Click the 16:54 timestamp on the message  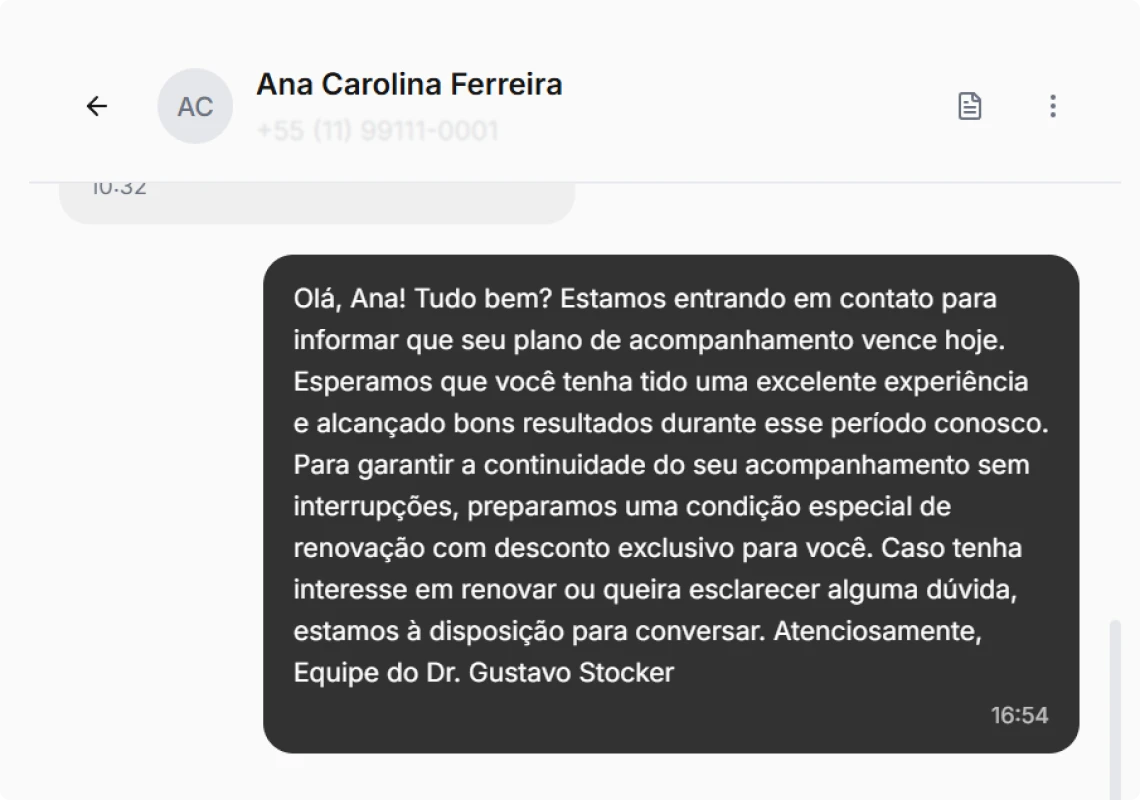pos(1019,715)
